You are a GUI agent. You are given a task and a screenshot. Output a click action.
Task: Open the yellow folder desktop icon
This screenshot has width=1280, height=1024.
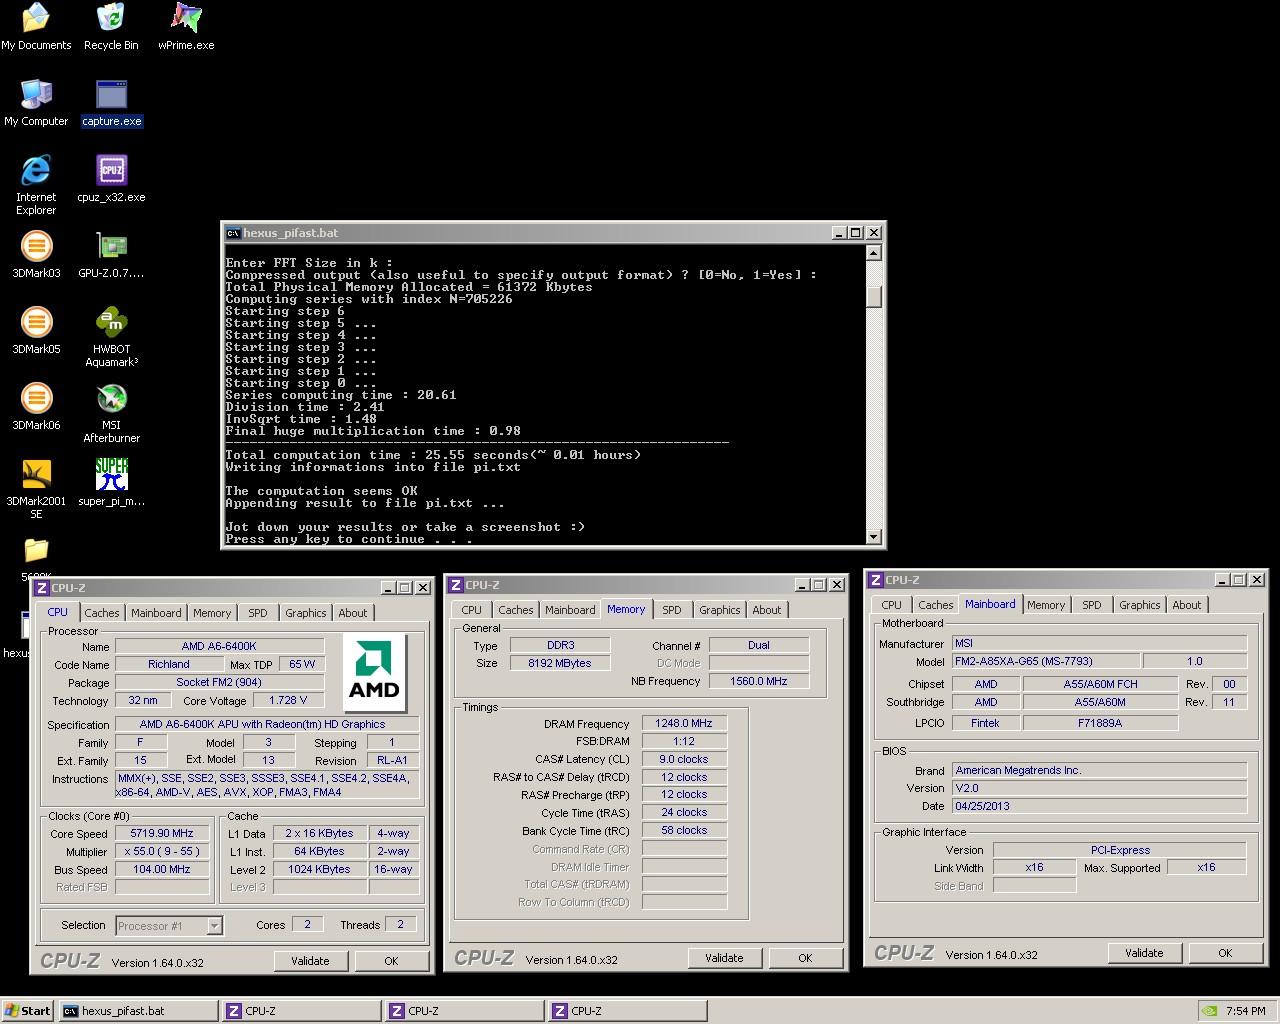36,549
